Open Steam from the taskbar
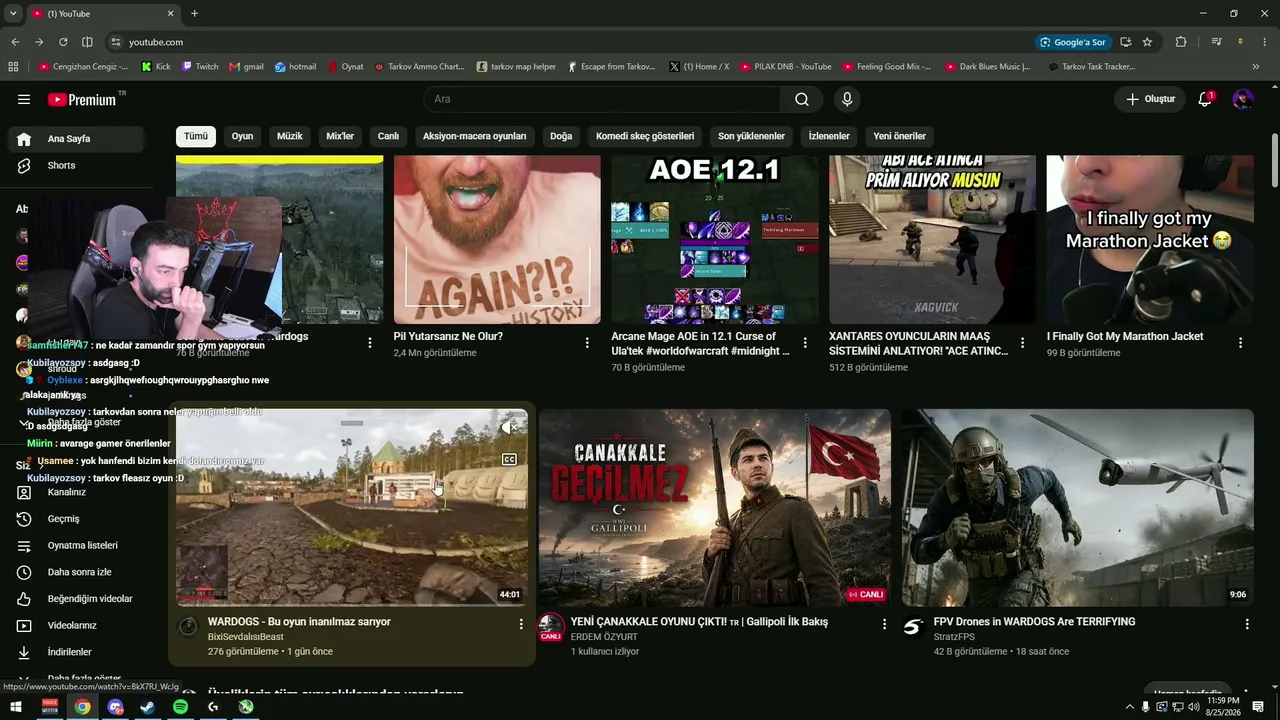The height and width of the screenshot is (720, 1280). pos(147,707)
